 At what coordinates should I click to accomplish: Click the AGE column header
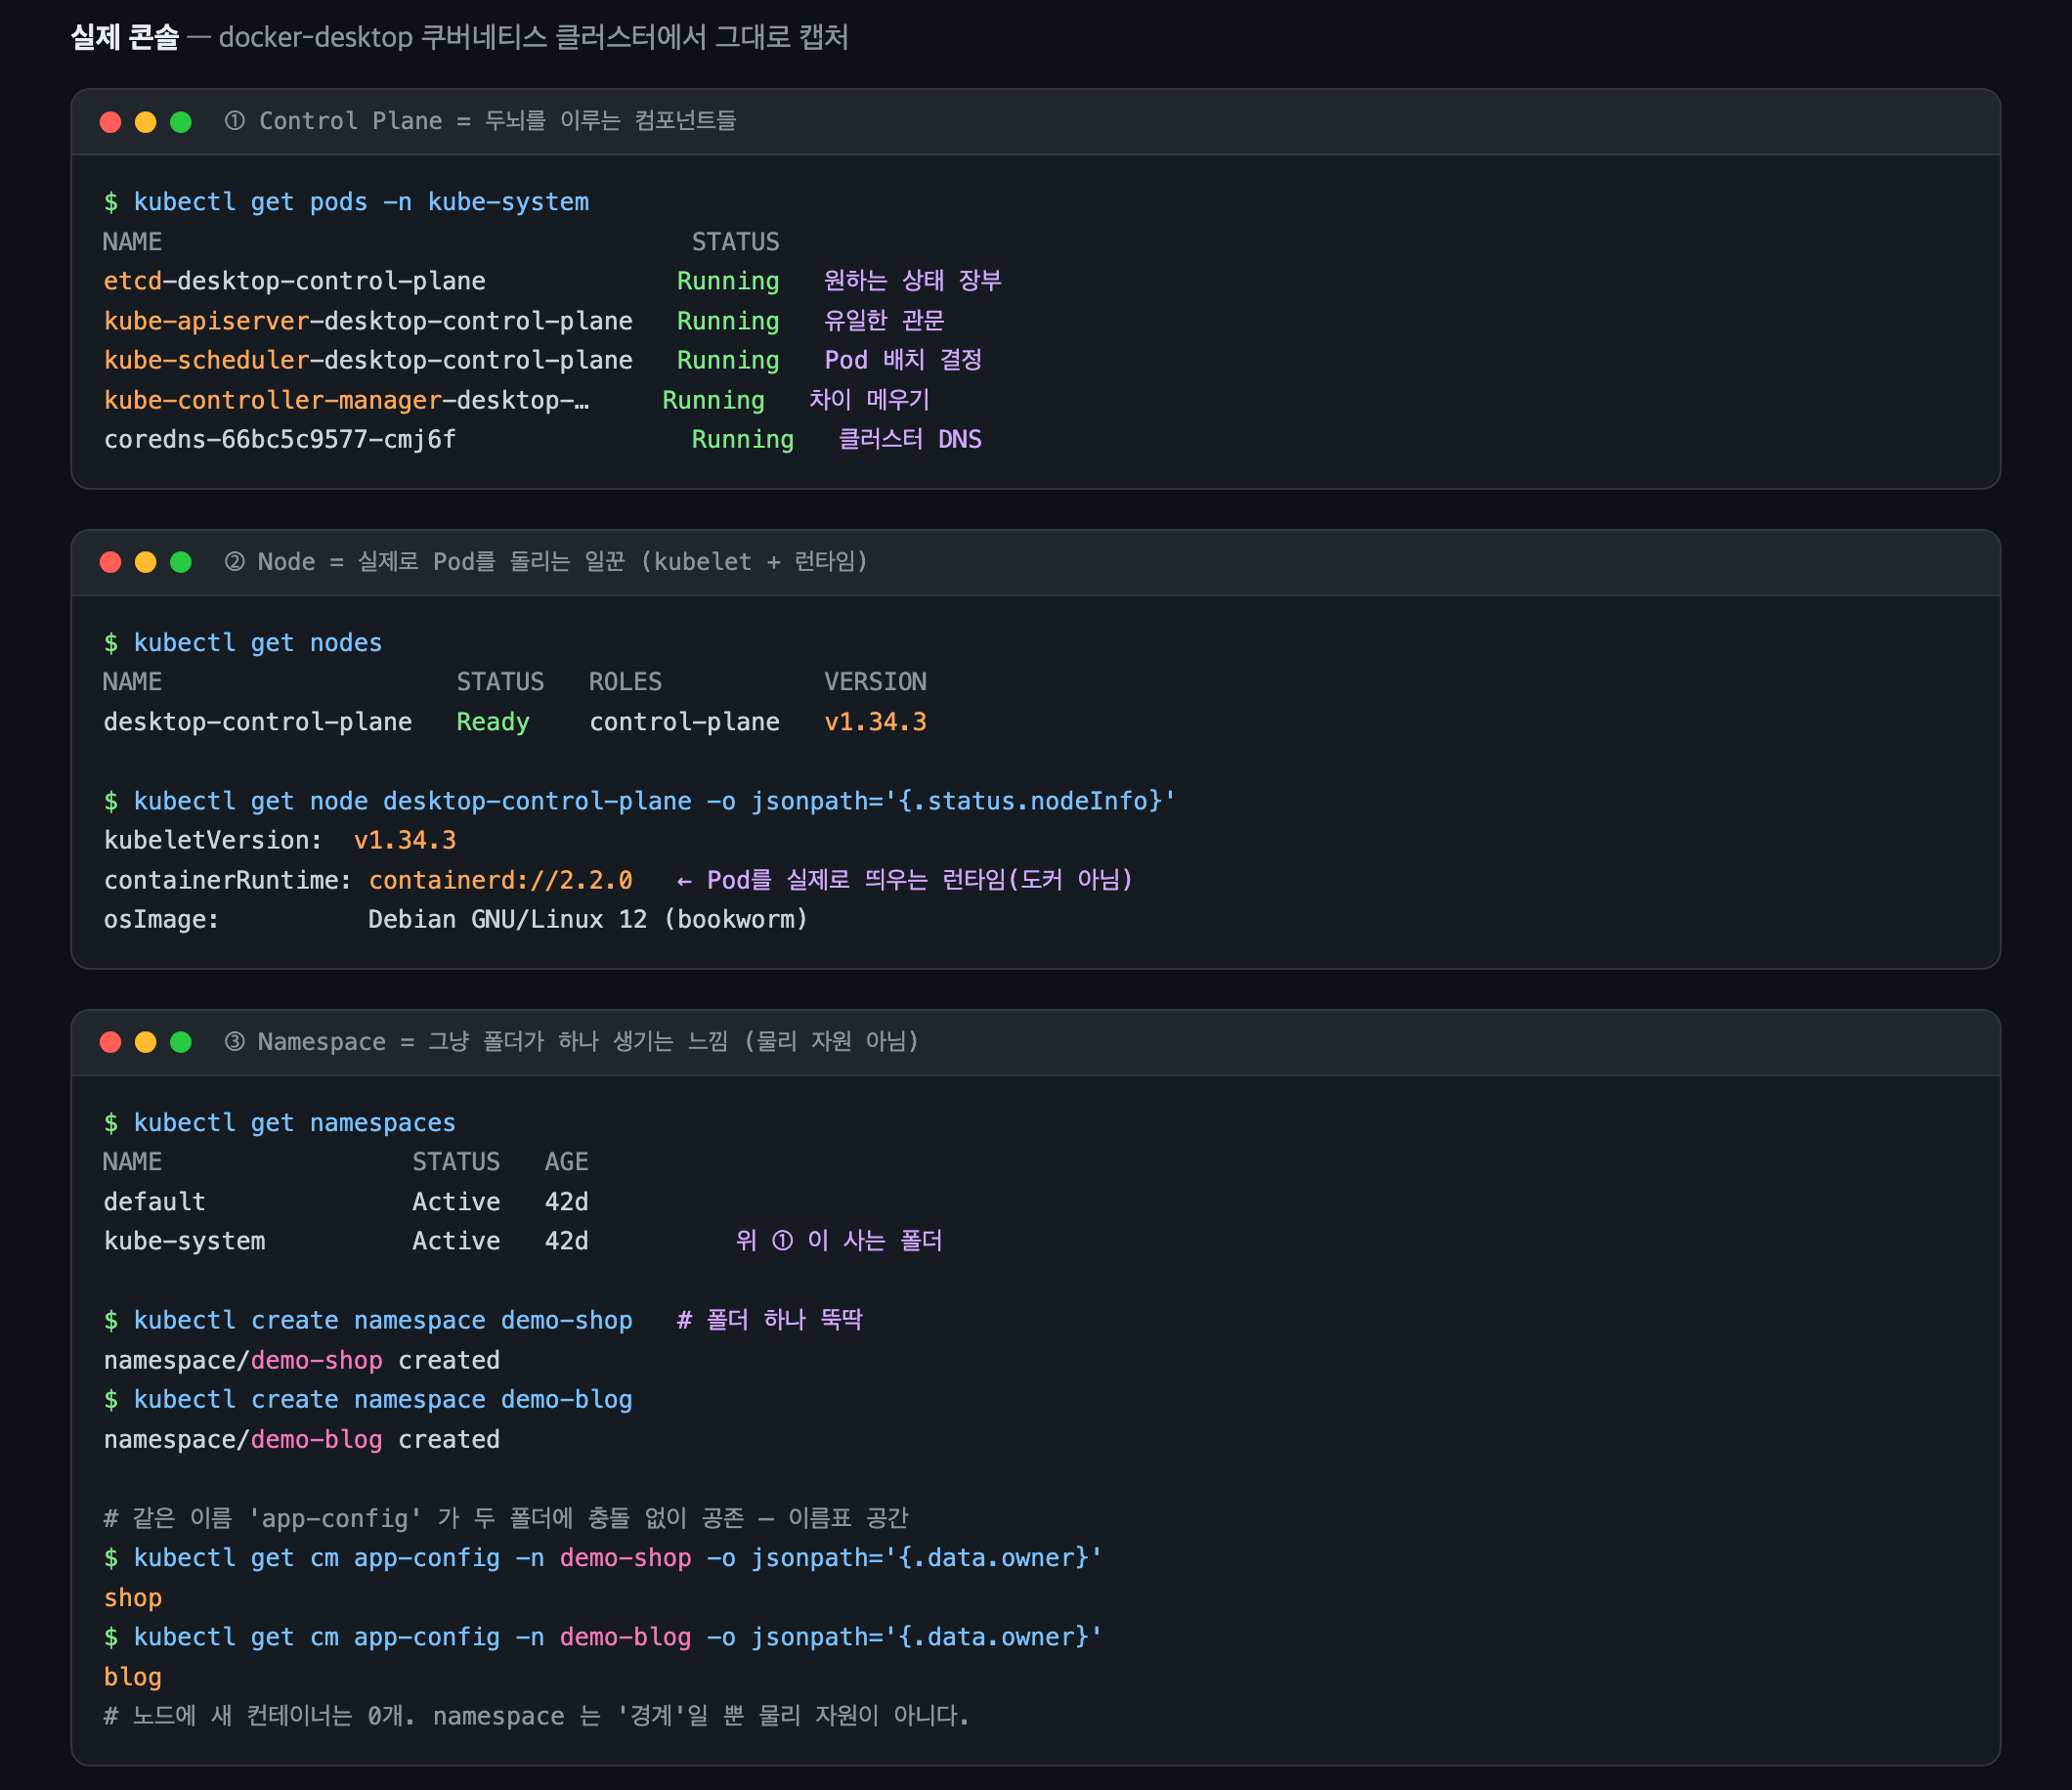pos(567,1162)
